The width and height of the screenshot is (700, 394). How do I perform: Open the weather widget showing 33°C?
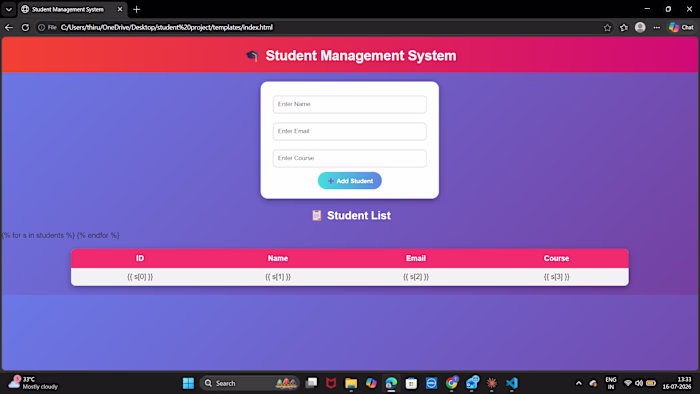[x=33, y=383]
